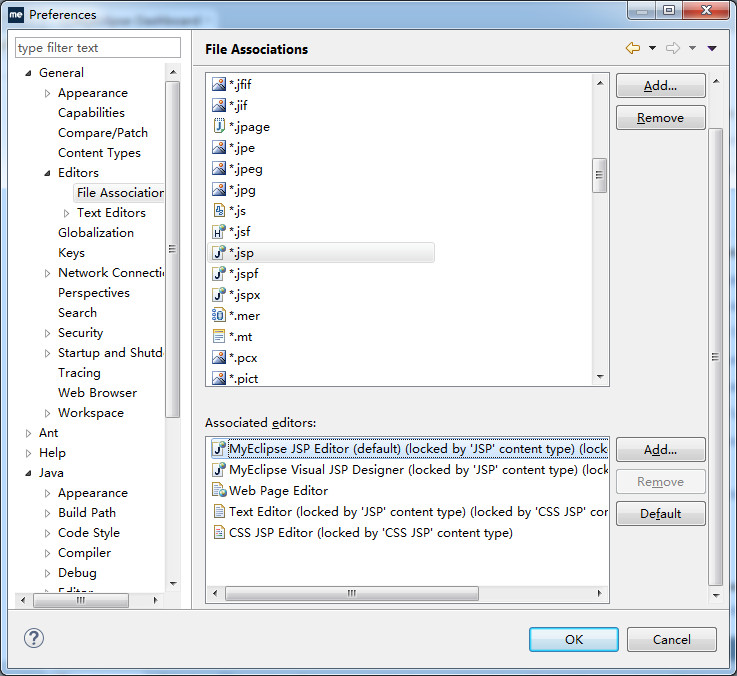Open the back history dropdown arrow

click(652, 48)
